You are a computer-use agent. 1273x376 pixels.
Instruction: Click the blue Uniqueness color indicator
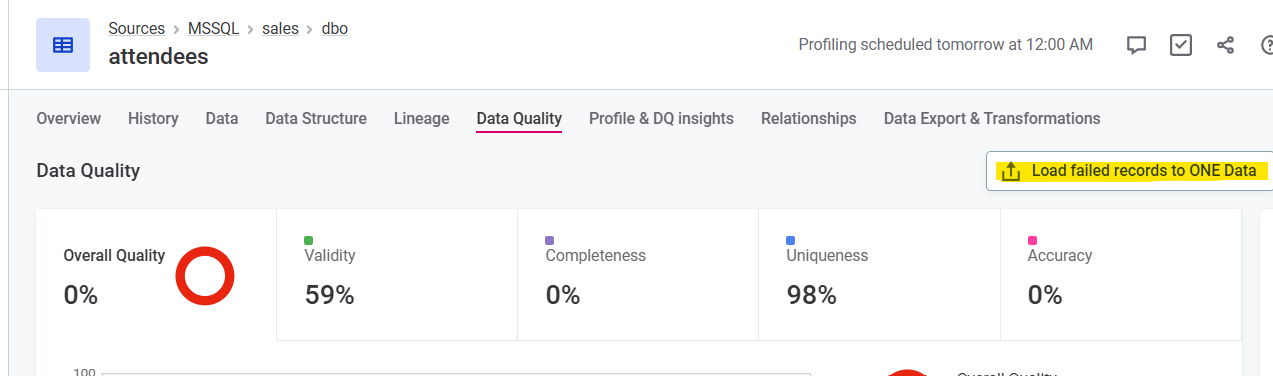click(791, 240)
